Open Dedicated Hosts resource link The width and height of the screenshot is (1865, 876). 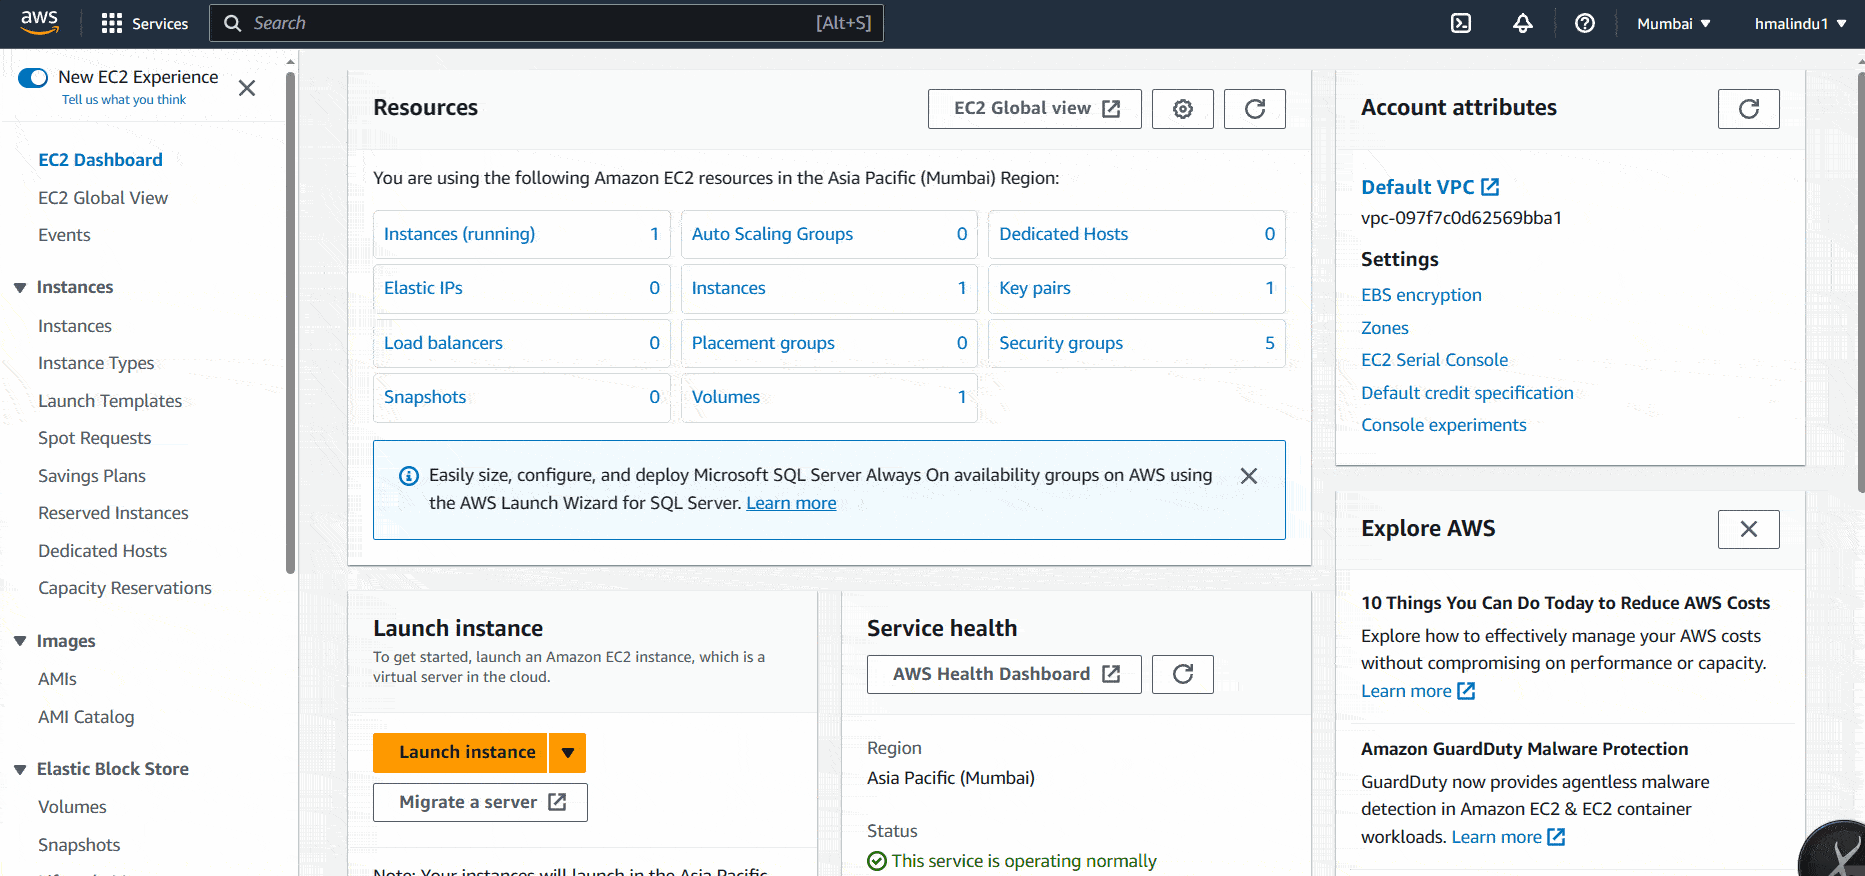[x=1063, y=234]
